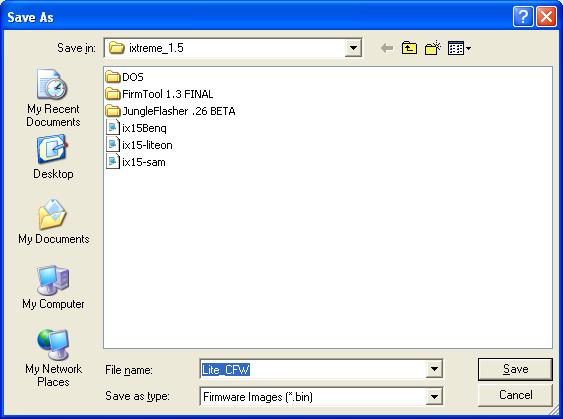
Task: Open My Network Places
Action: (x=53, y=358)
